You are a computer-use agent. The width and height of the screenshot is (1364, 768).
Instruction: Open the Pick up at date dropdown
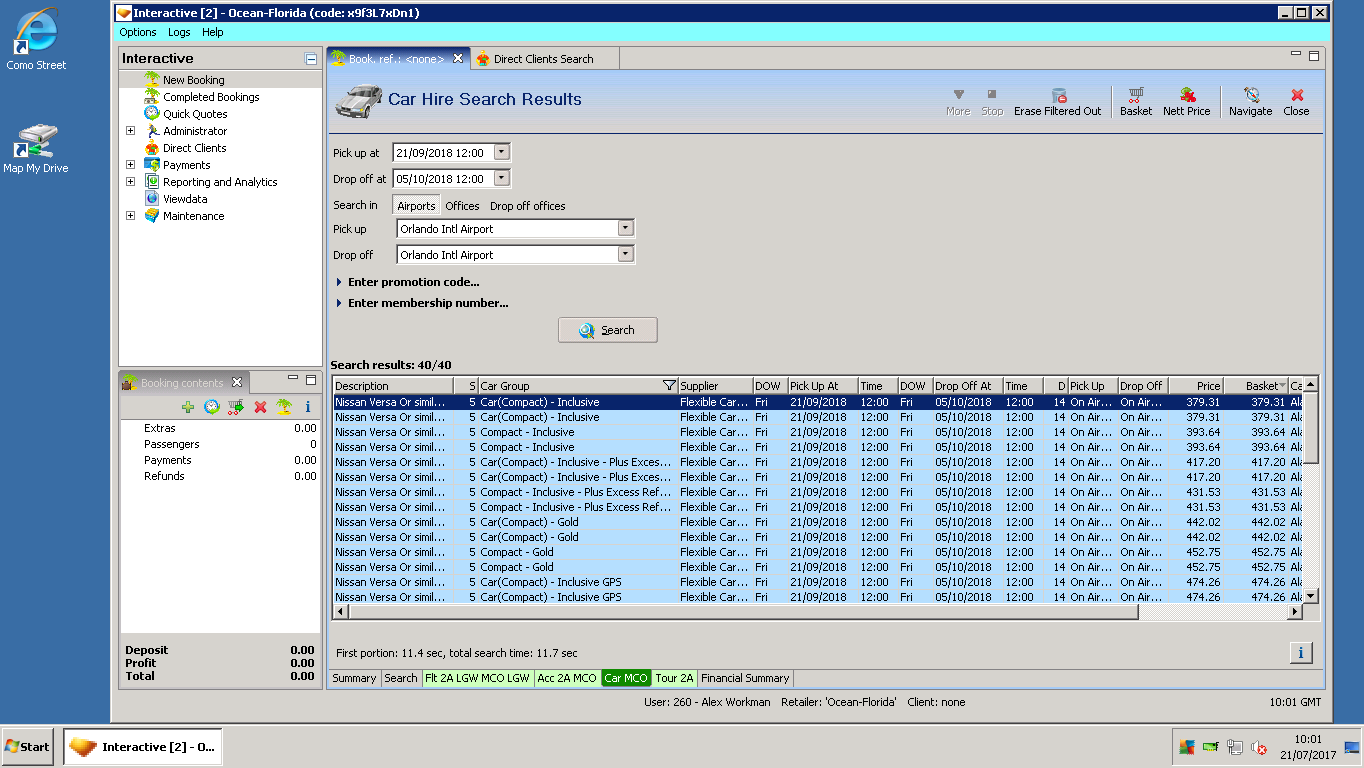point(502,153)
